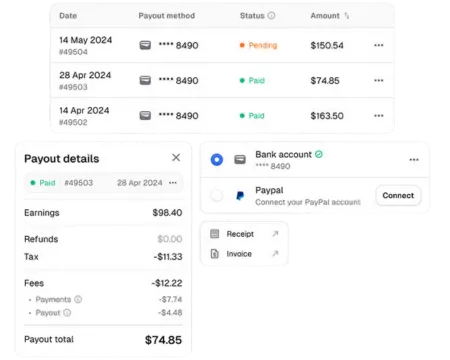Viewport: 450px width, 360px height.
Task: Open more options for the $74.85 payout row
Action: (378, 80)
